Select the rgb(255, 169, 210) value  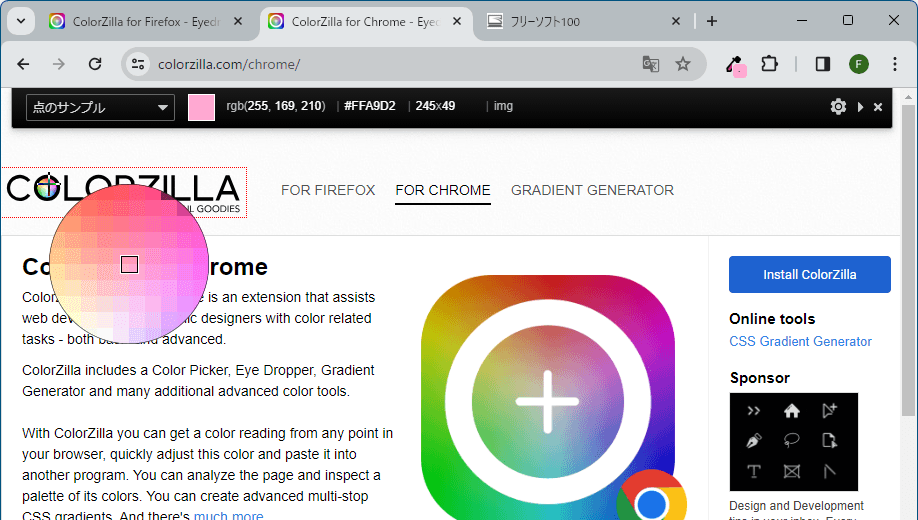pyautogui.click(x=276, y=106)
